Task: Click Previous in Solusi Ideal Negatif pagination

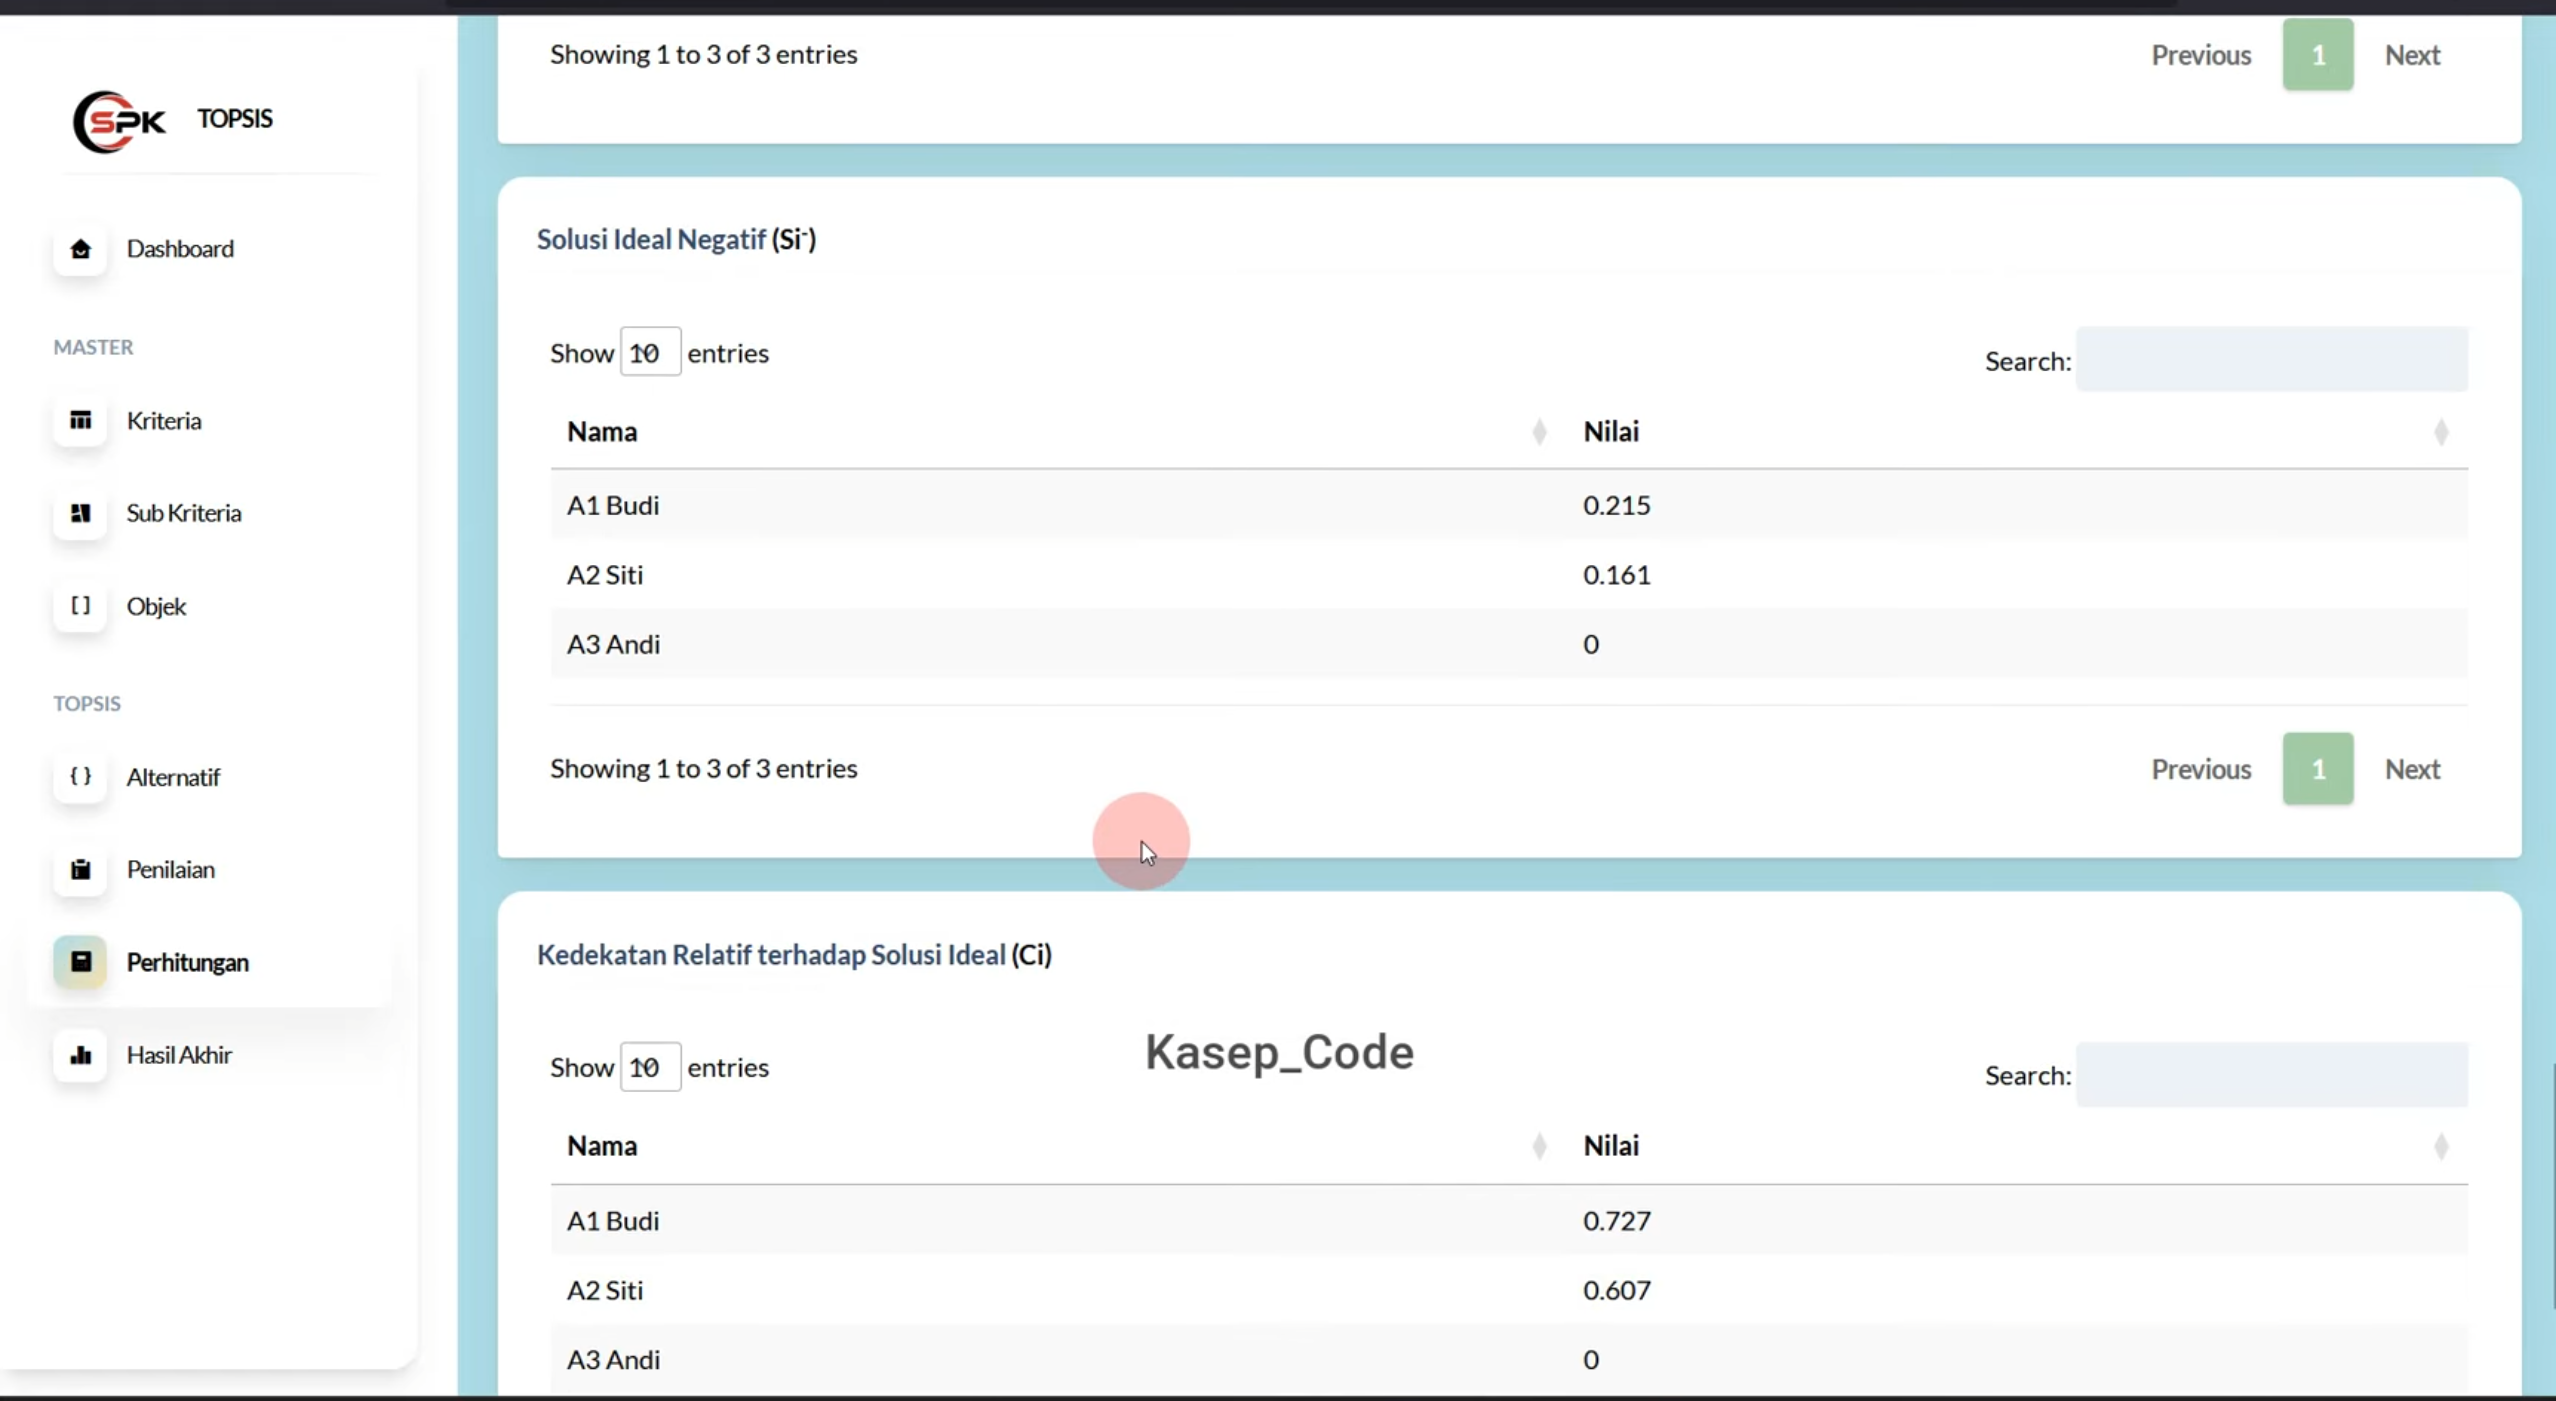Action: pyautogui.click(x=2201, y=768)
